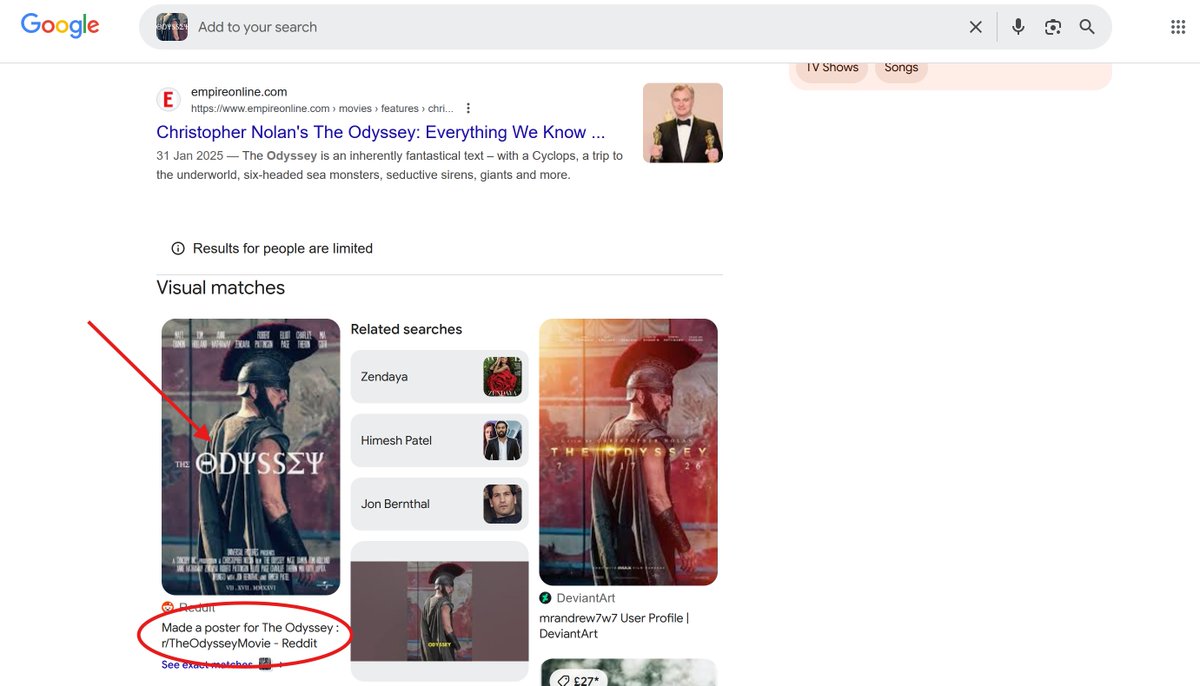Start voice search with the microphone icon
Viewport: 1200px width, 686px height.
click(x=1018, y=27)
